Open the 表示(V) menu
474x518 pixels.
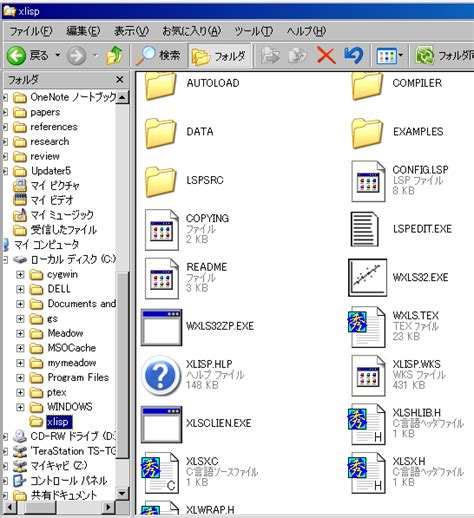(131, 31)
